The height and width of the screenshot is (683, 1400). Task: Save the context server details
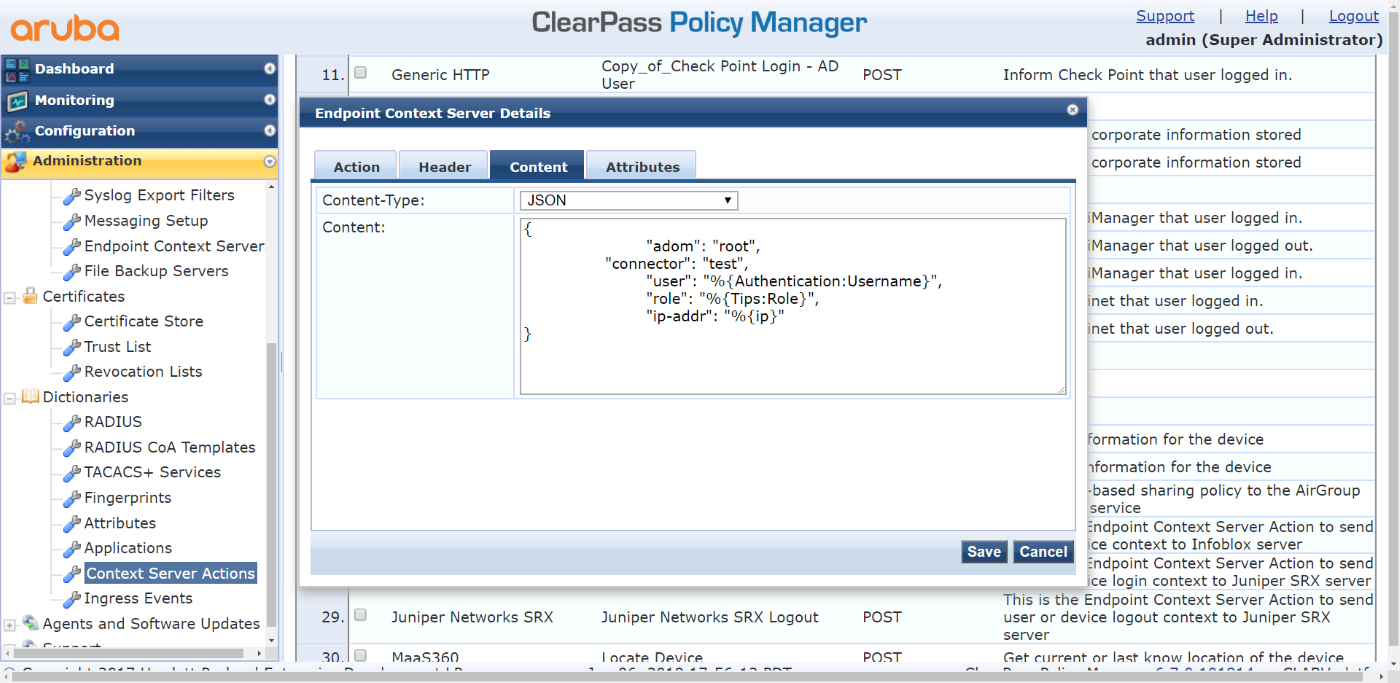point(984,552)
